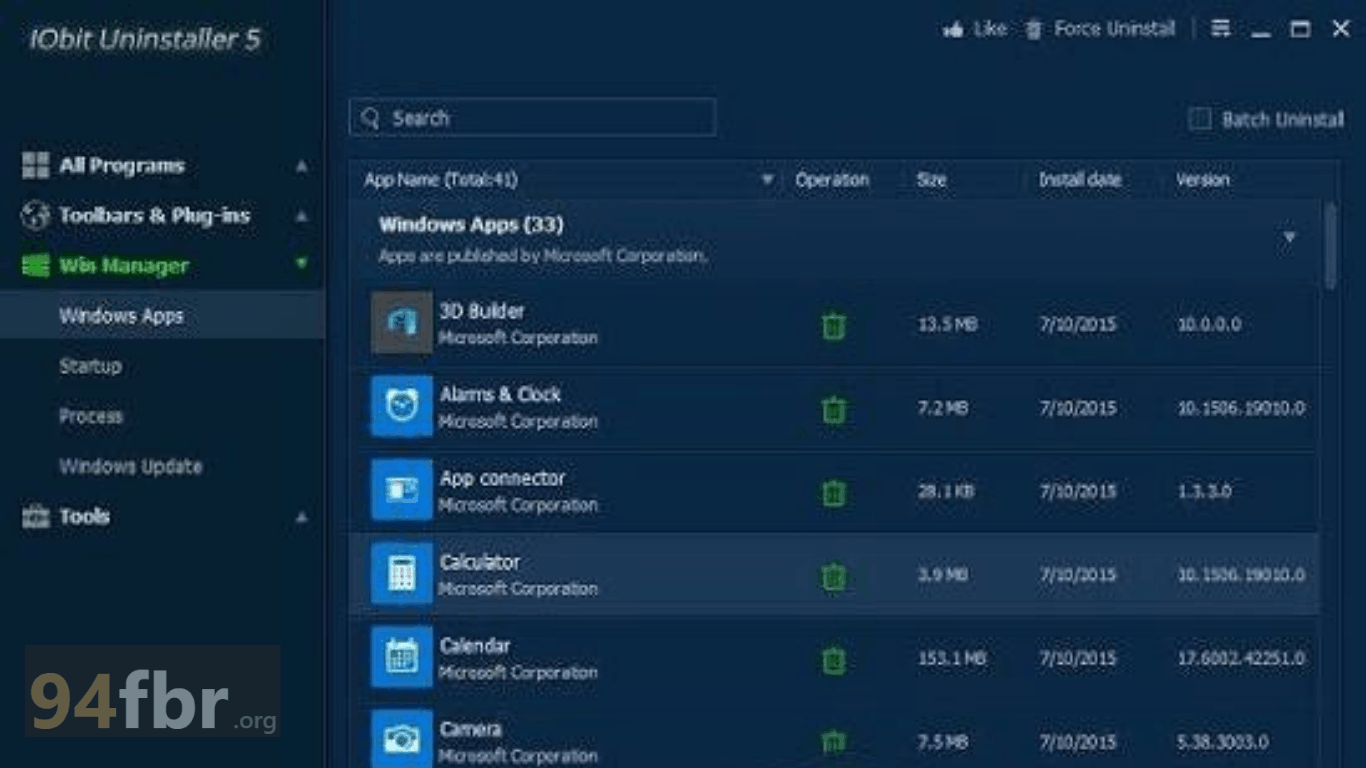
Task: Click the 28.1 KB size value
Action: [x=947, y=492]
